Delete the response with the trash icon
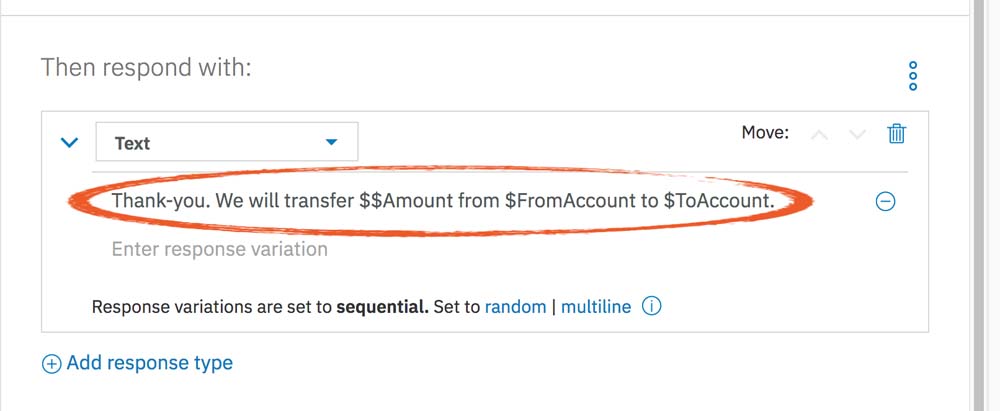The image size is (1000, 411). coord(897,133)
